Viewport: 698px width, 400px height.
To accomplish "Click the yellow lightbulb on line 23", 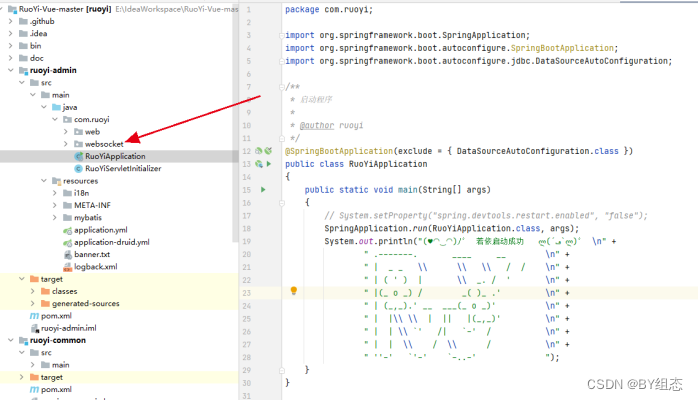I will (294, 291).
